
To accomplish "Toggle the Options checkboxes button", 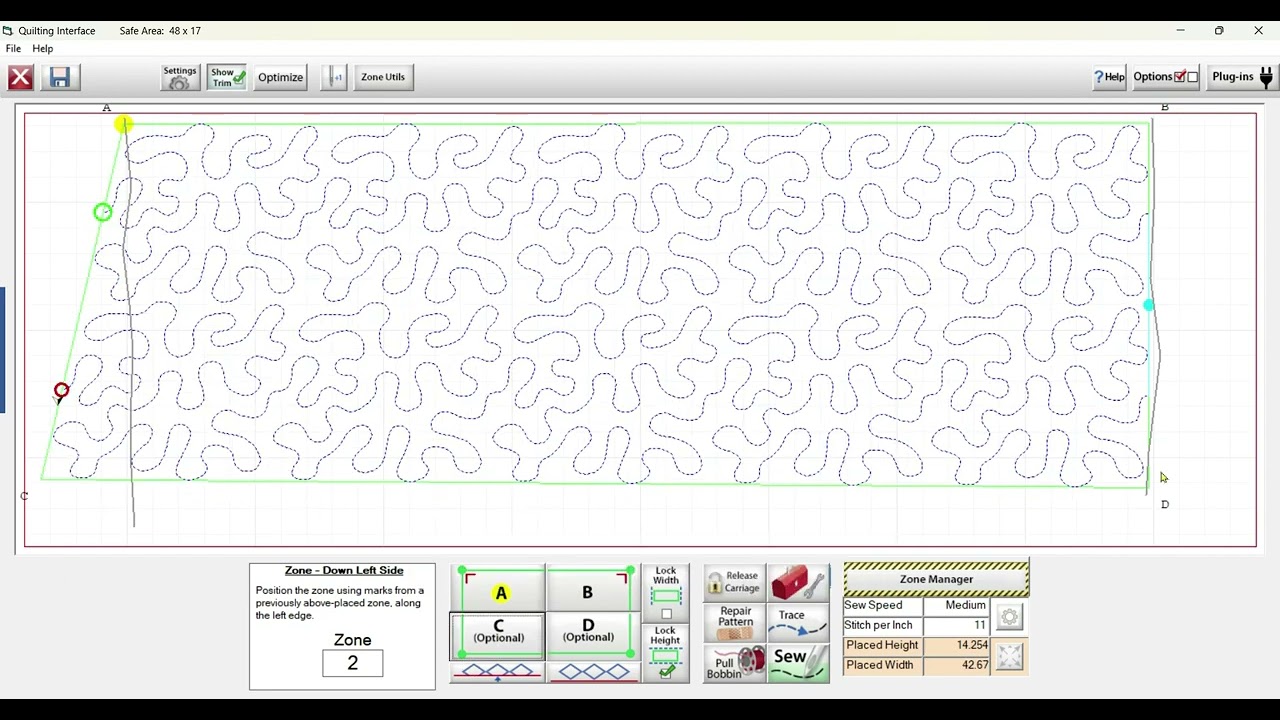I will pyautogui.click(x=1165, y=77).
